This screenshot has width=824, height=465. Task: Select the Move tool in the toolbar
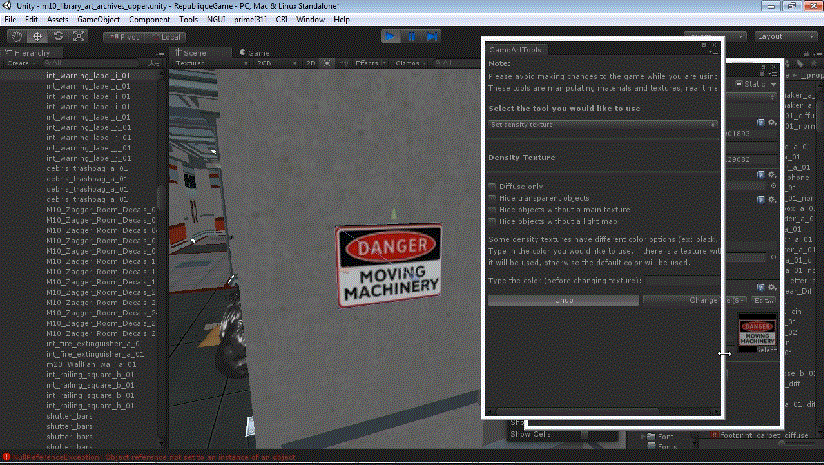37,36
